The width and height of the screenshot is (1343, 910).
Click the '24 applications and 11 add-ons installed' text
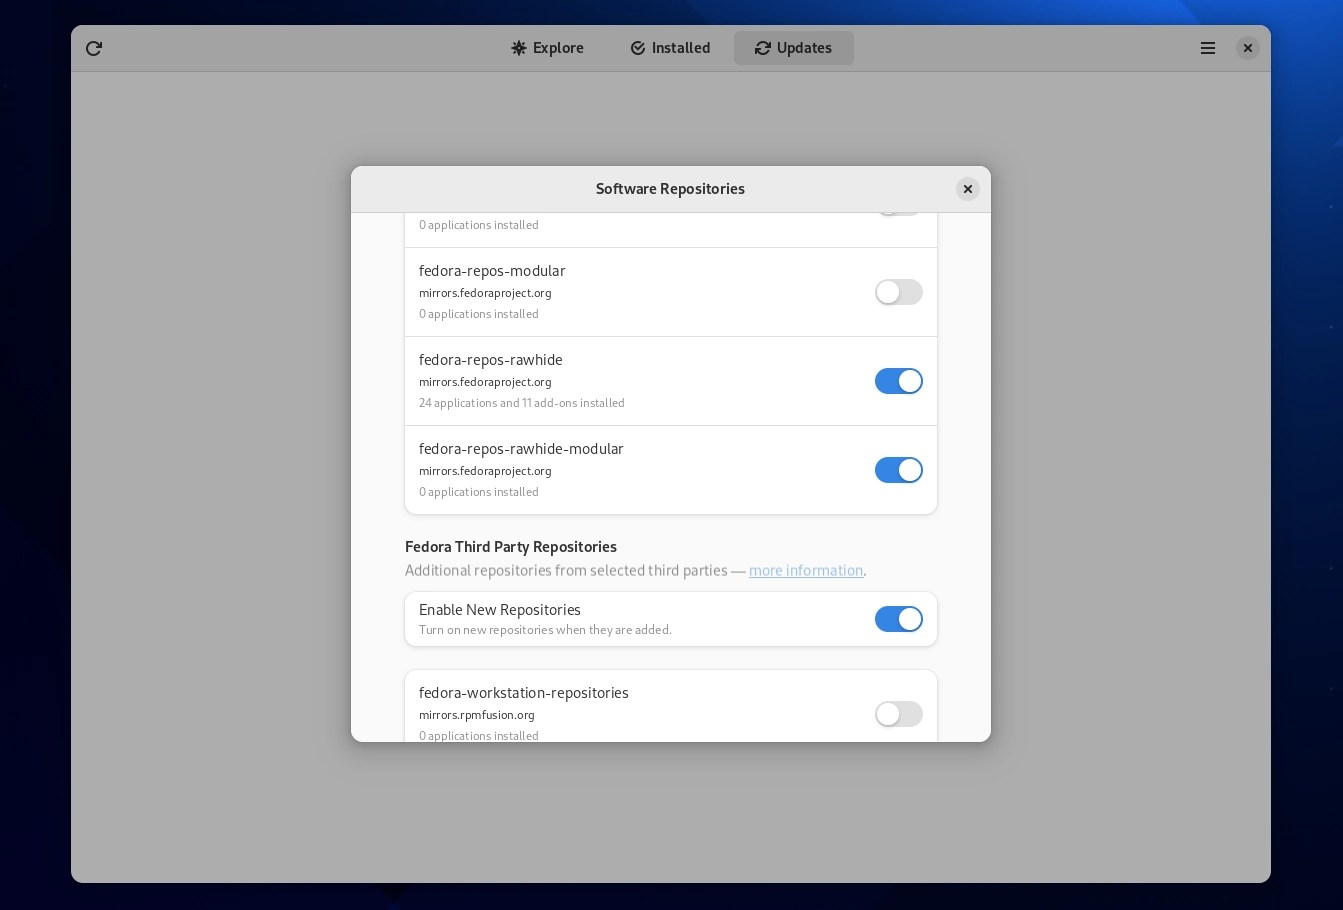[x=522, y=403]
